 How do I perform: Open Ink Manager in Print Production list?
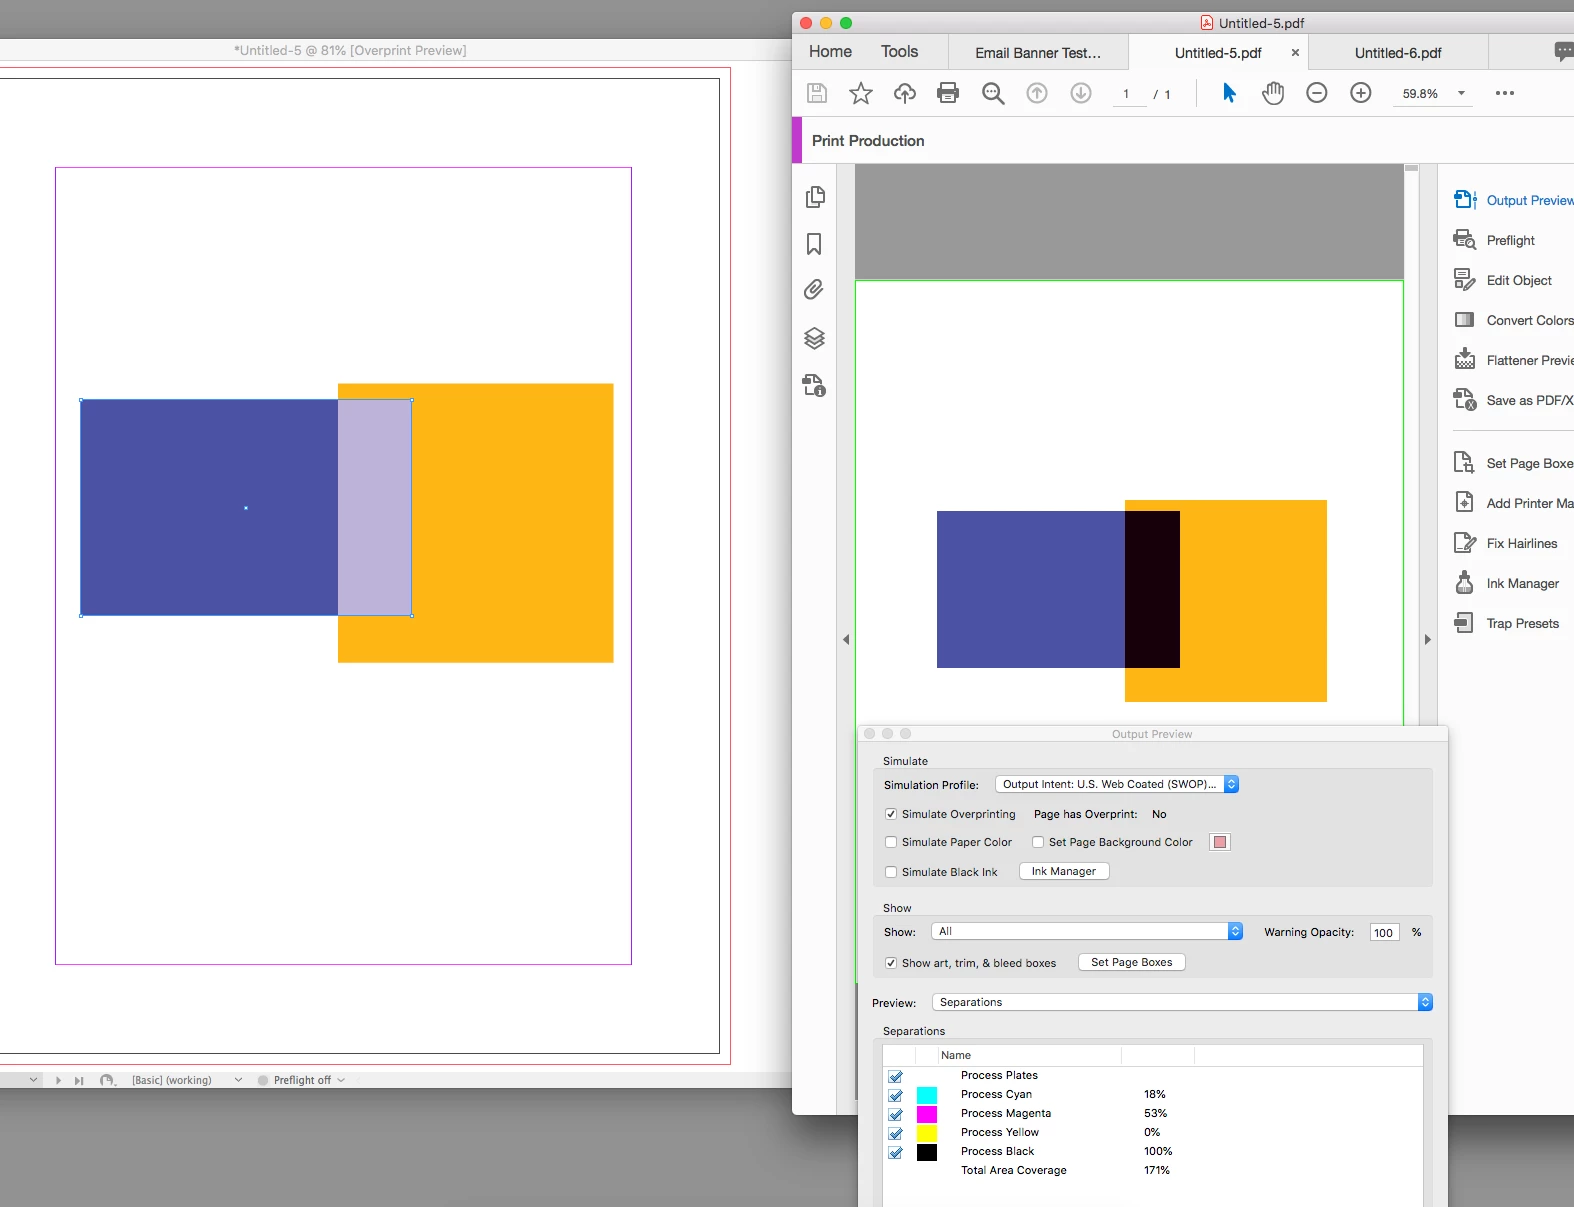pos(1506,583)
